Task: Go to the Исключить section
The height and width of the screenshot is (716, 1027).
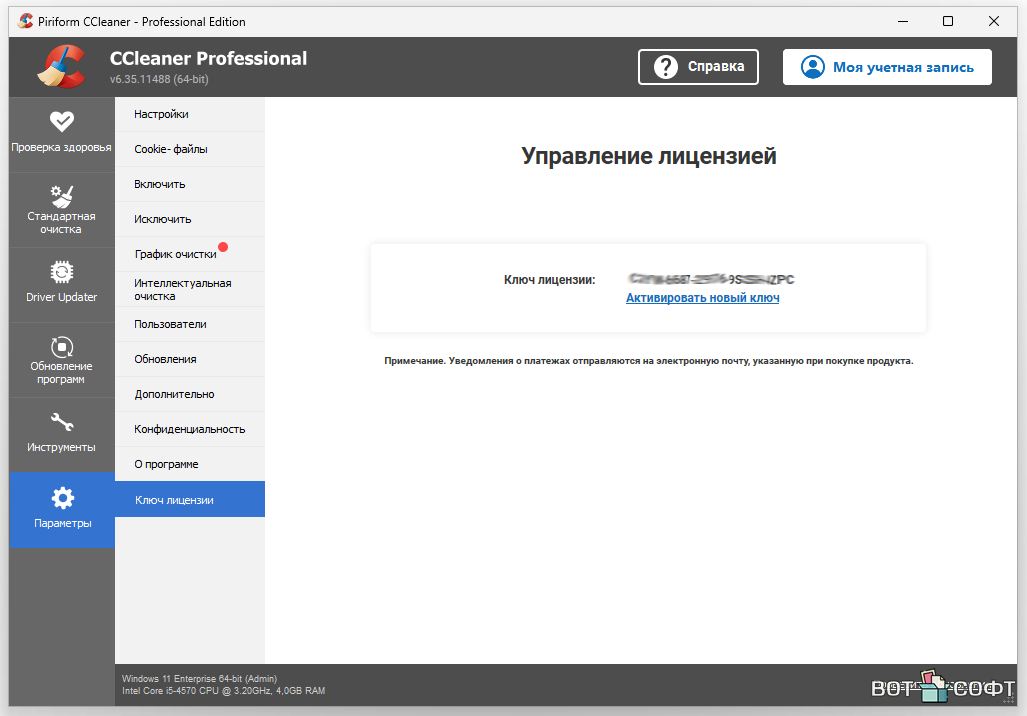Action: [190, 219]
